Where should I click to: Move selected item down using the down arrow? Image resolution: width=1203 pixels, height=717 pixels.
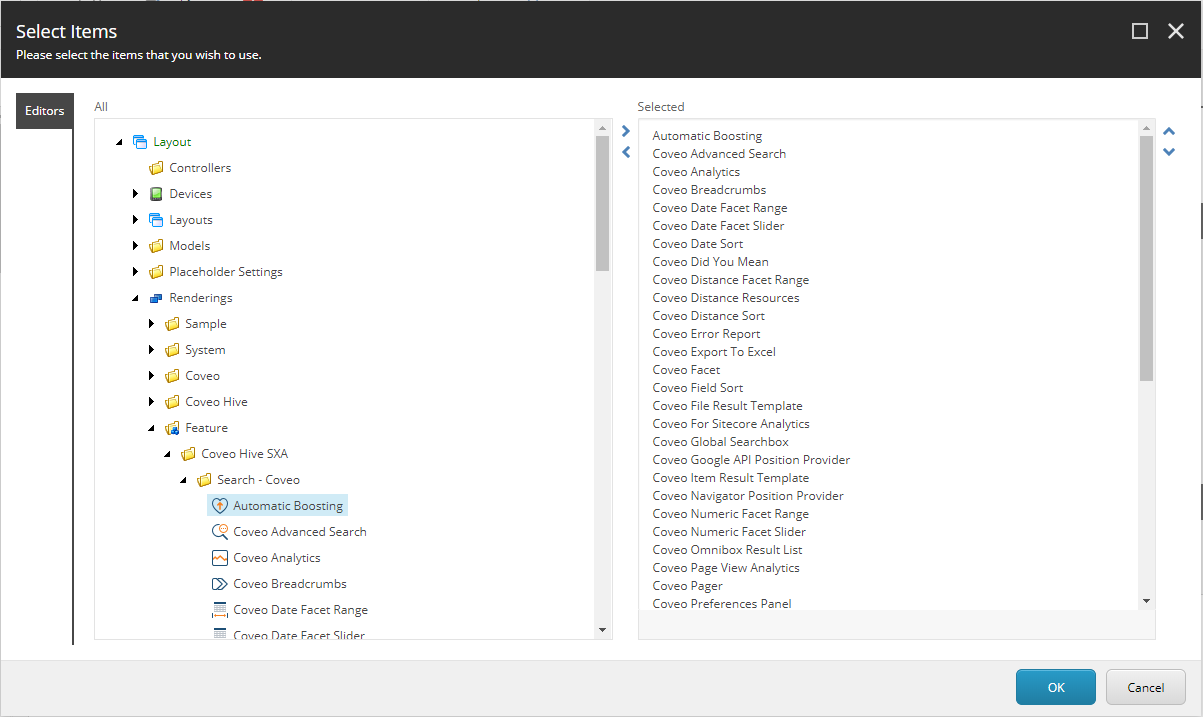point(1169,151)
